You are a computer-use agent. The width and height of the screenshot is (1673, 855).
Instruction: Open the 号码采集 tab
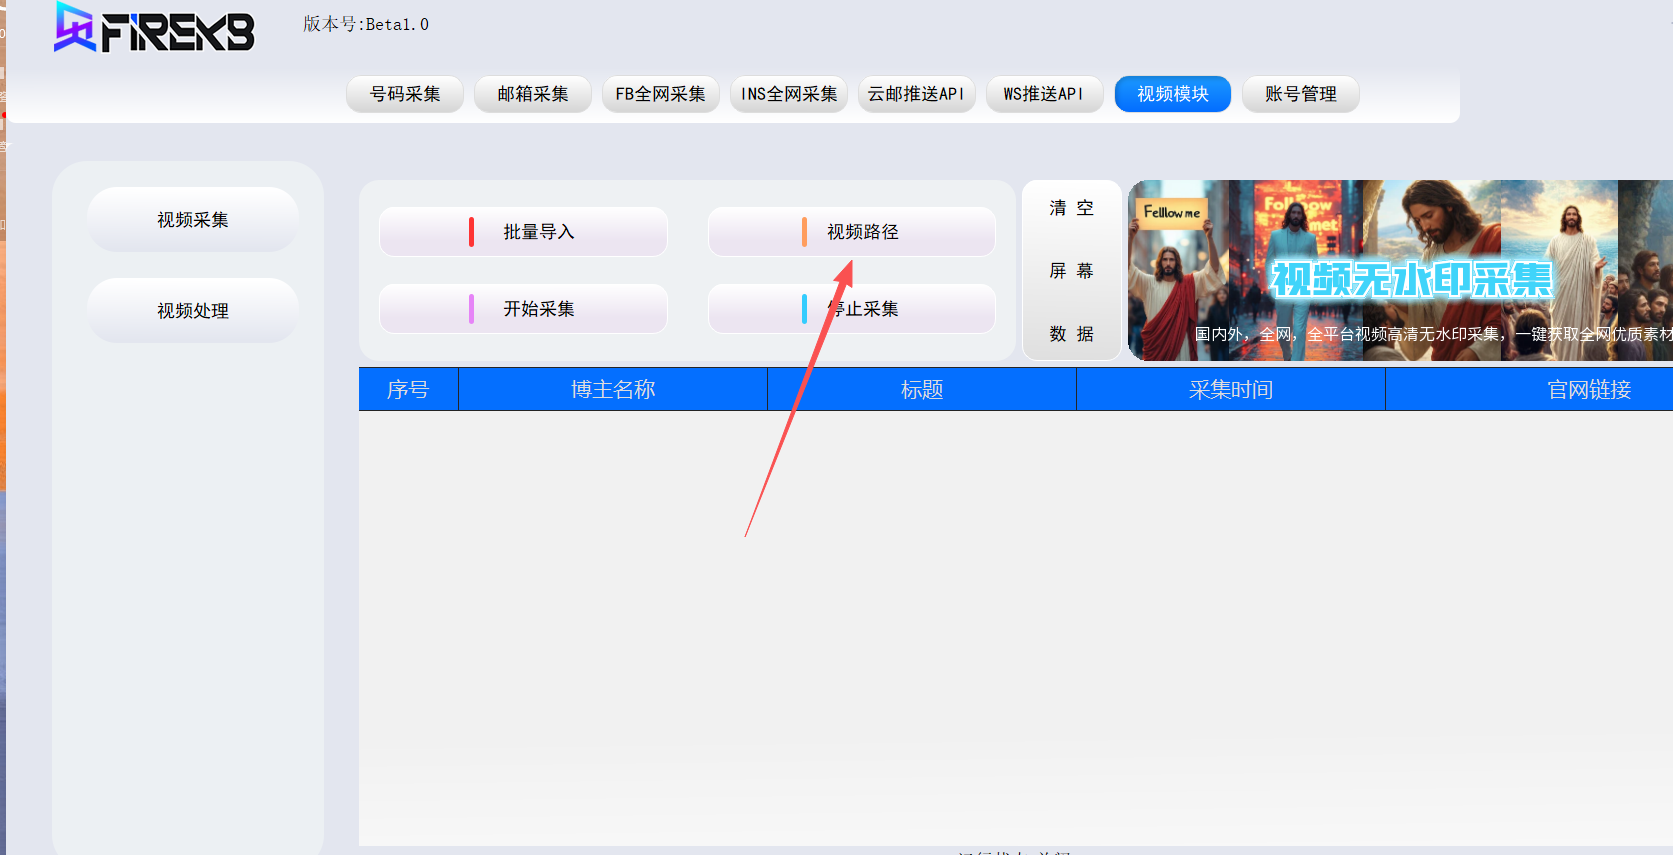[405, 94]
